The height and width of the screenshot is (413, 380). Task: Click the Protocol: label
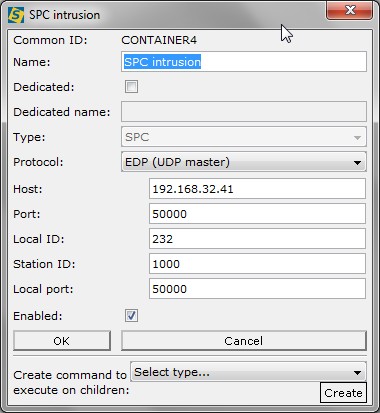(38, 162)
